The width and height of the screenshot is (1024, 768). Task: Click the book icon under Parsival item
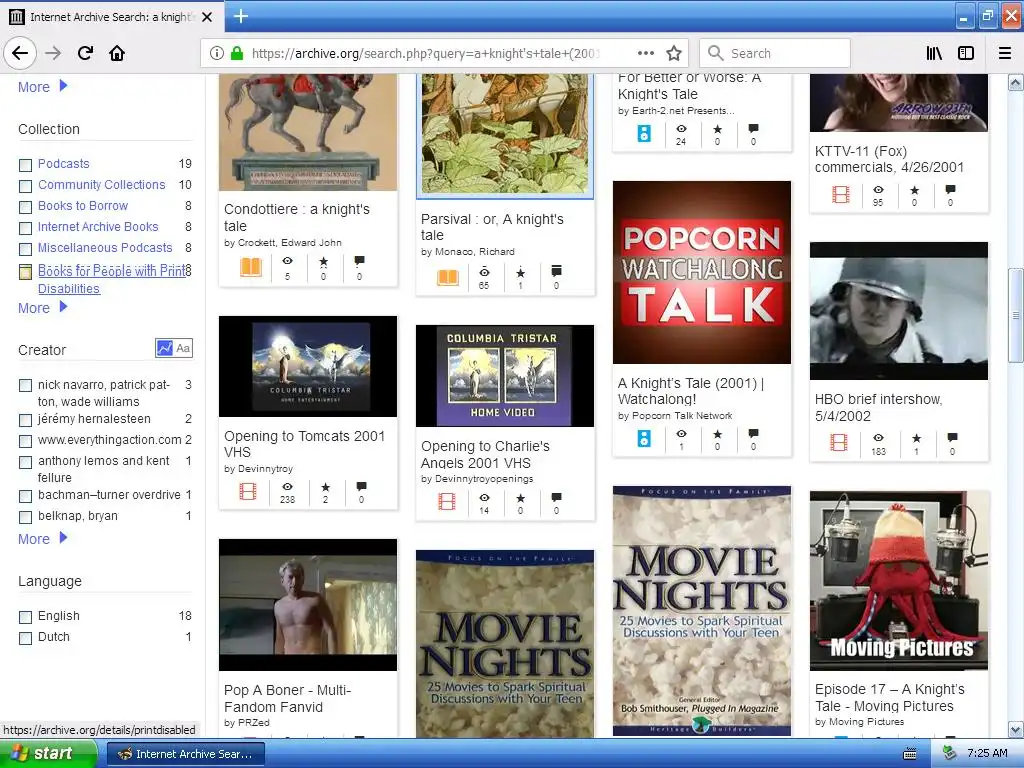coord(447,277)
